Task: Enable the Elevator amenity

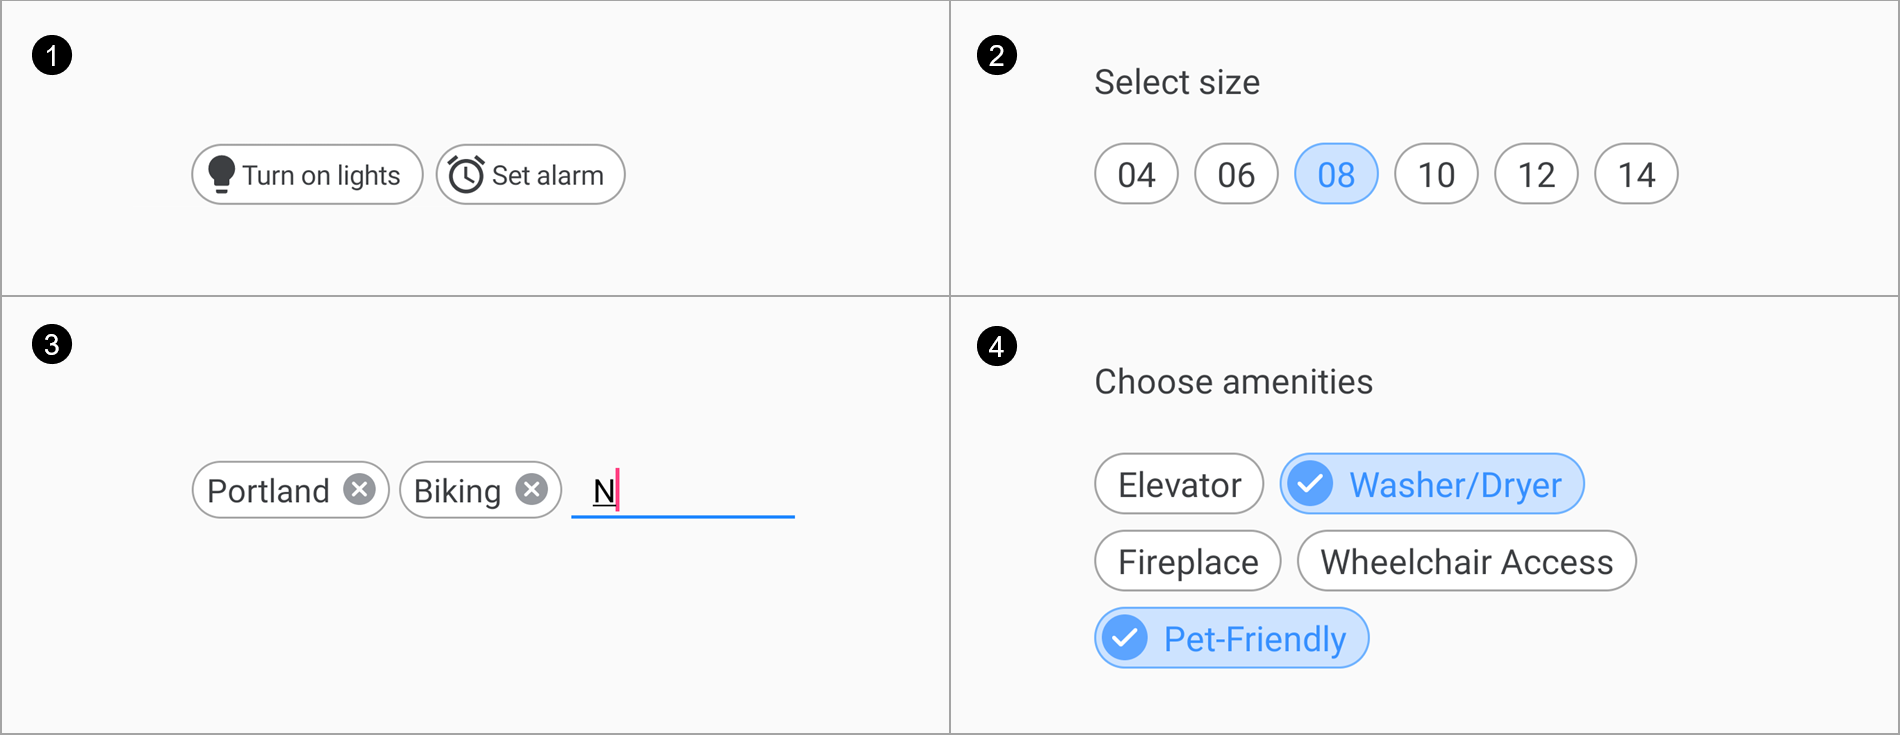Action: pos(1179,484)
